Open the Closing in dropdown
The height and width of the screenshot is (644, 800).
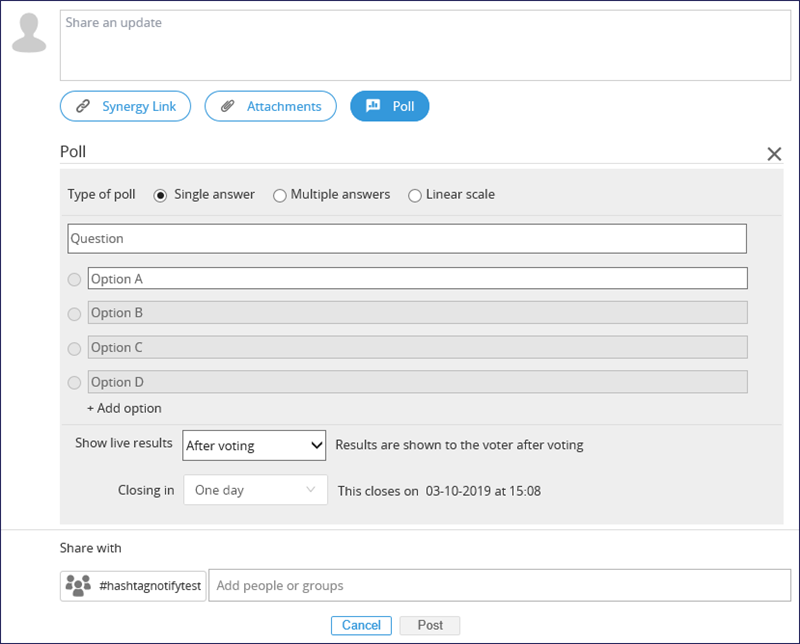(254, 491)
